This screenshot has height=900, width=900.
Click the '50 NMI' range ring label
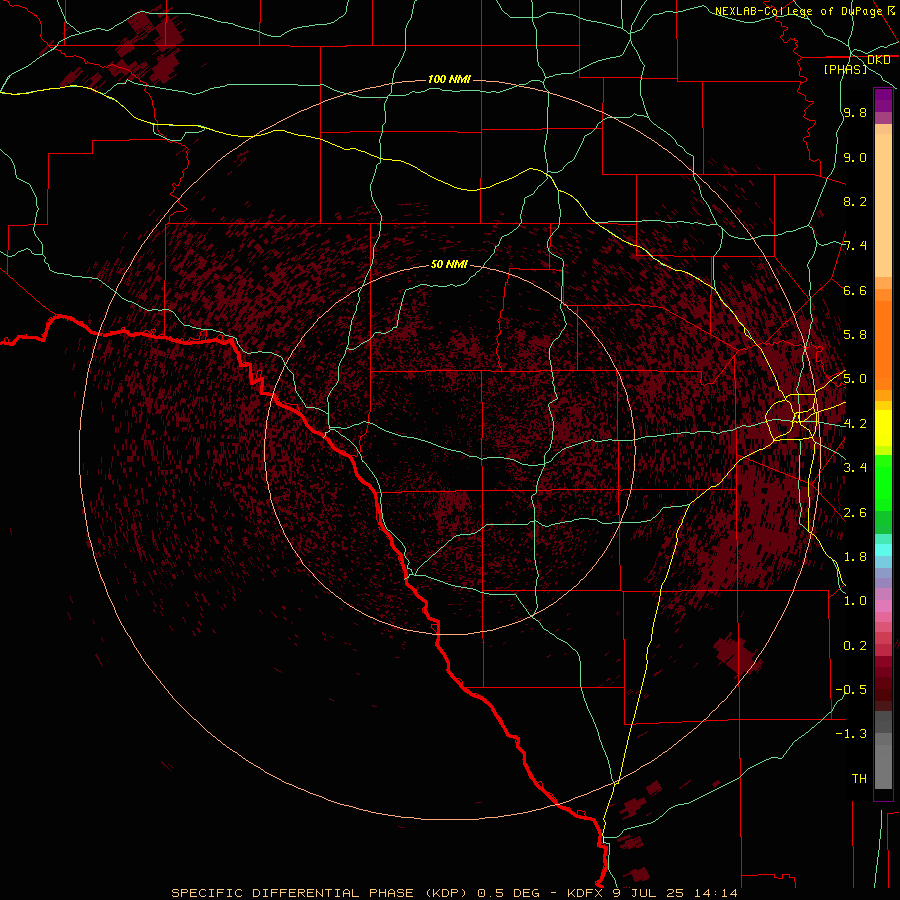point(449,264)
